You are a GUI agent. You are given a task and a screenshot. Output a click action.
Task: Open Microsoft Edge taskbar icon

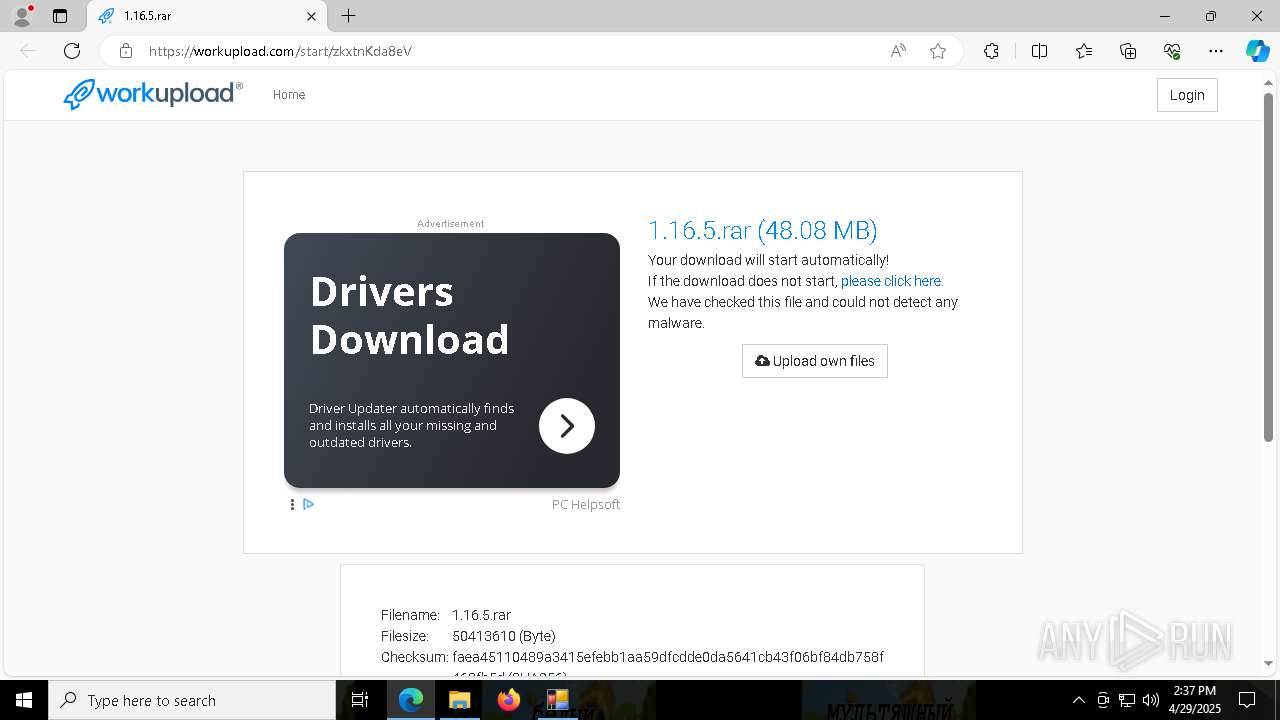pyautogui.click(x=411, y=700)
